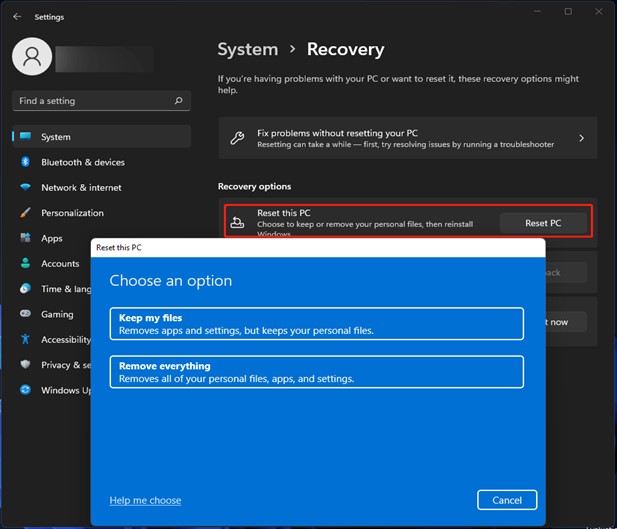Click the Apps sidebar icon
617x529 pixels.
click(x=25, y=238)
